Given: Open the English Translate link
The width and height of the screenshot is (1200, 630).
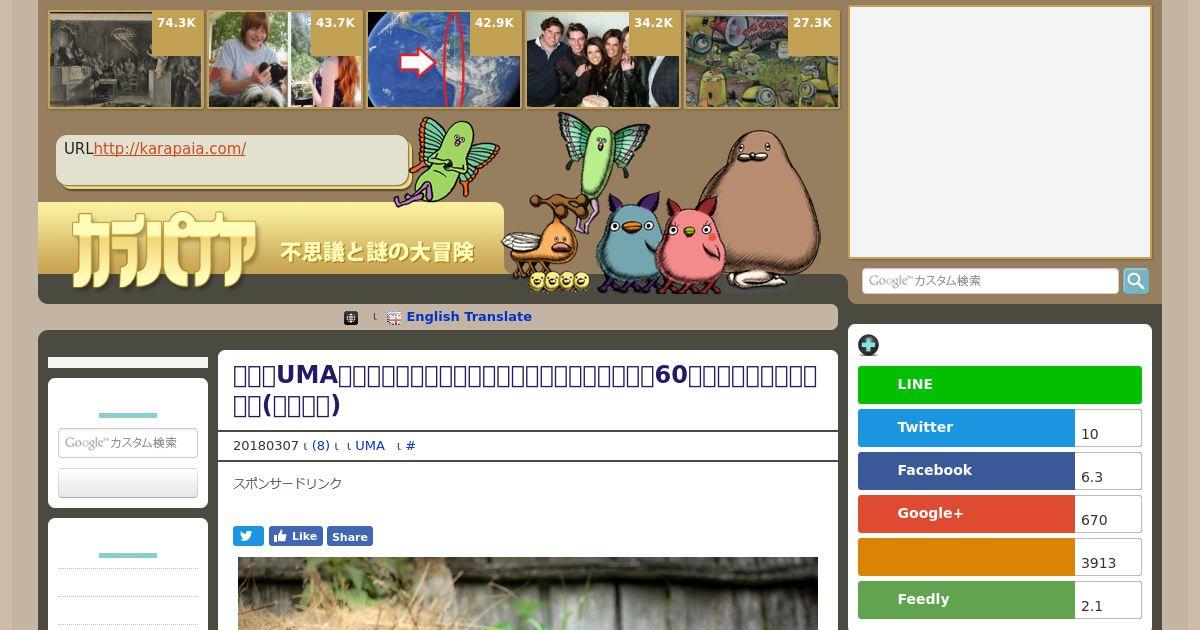Looking at the screenshot, I should (469, 317).
